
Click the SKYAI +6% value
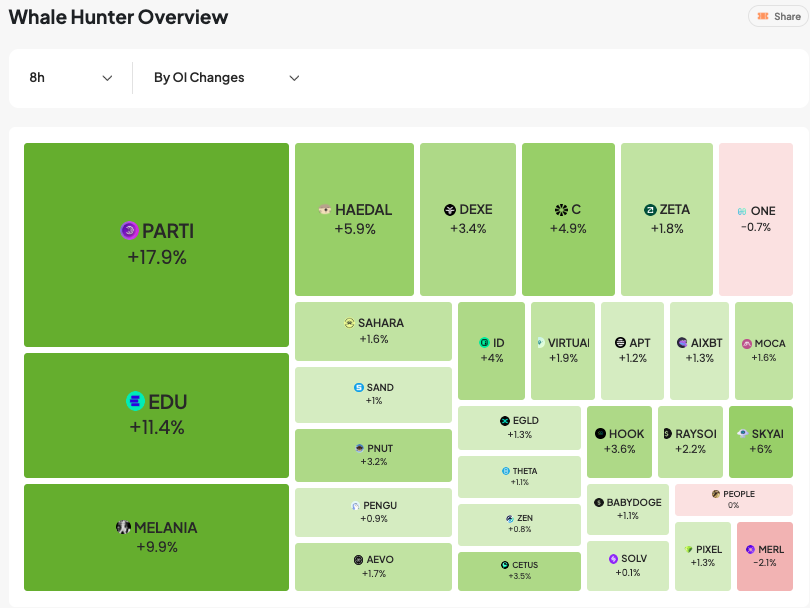pos(761,449)
